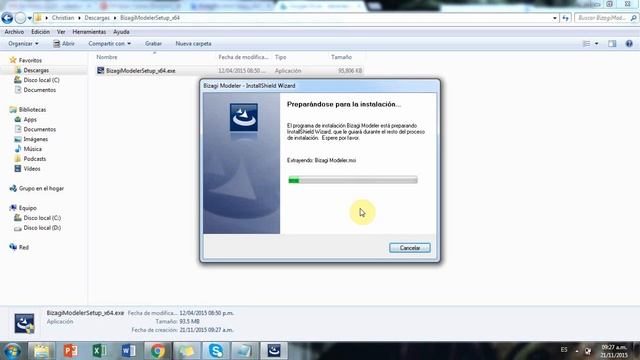Viewport: 640px width, 360px height.
Task: Sort by Fecha de modifica... column
Action: point(243,57)
